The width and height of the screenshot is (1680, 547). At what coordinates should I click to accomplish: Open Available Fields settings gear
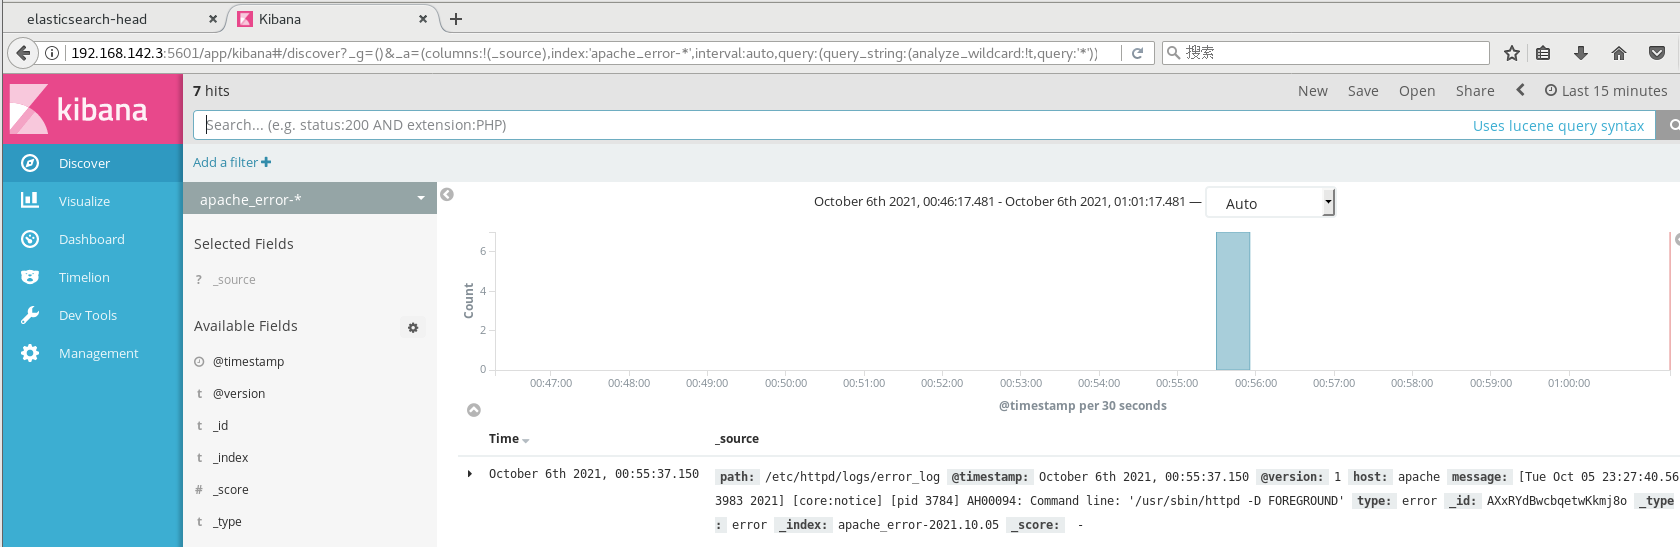[x=413, y=327]
